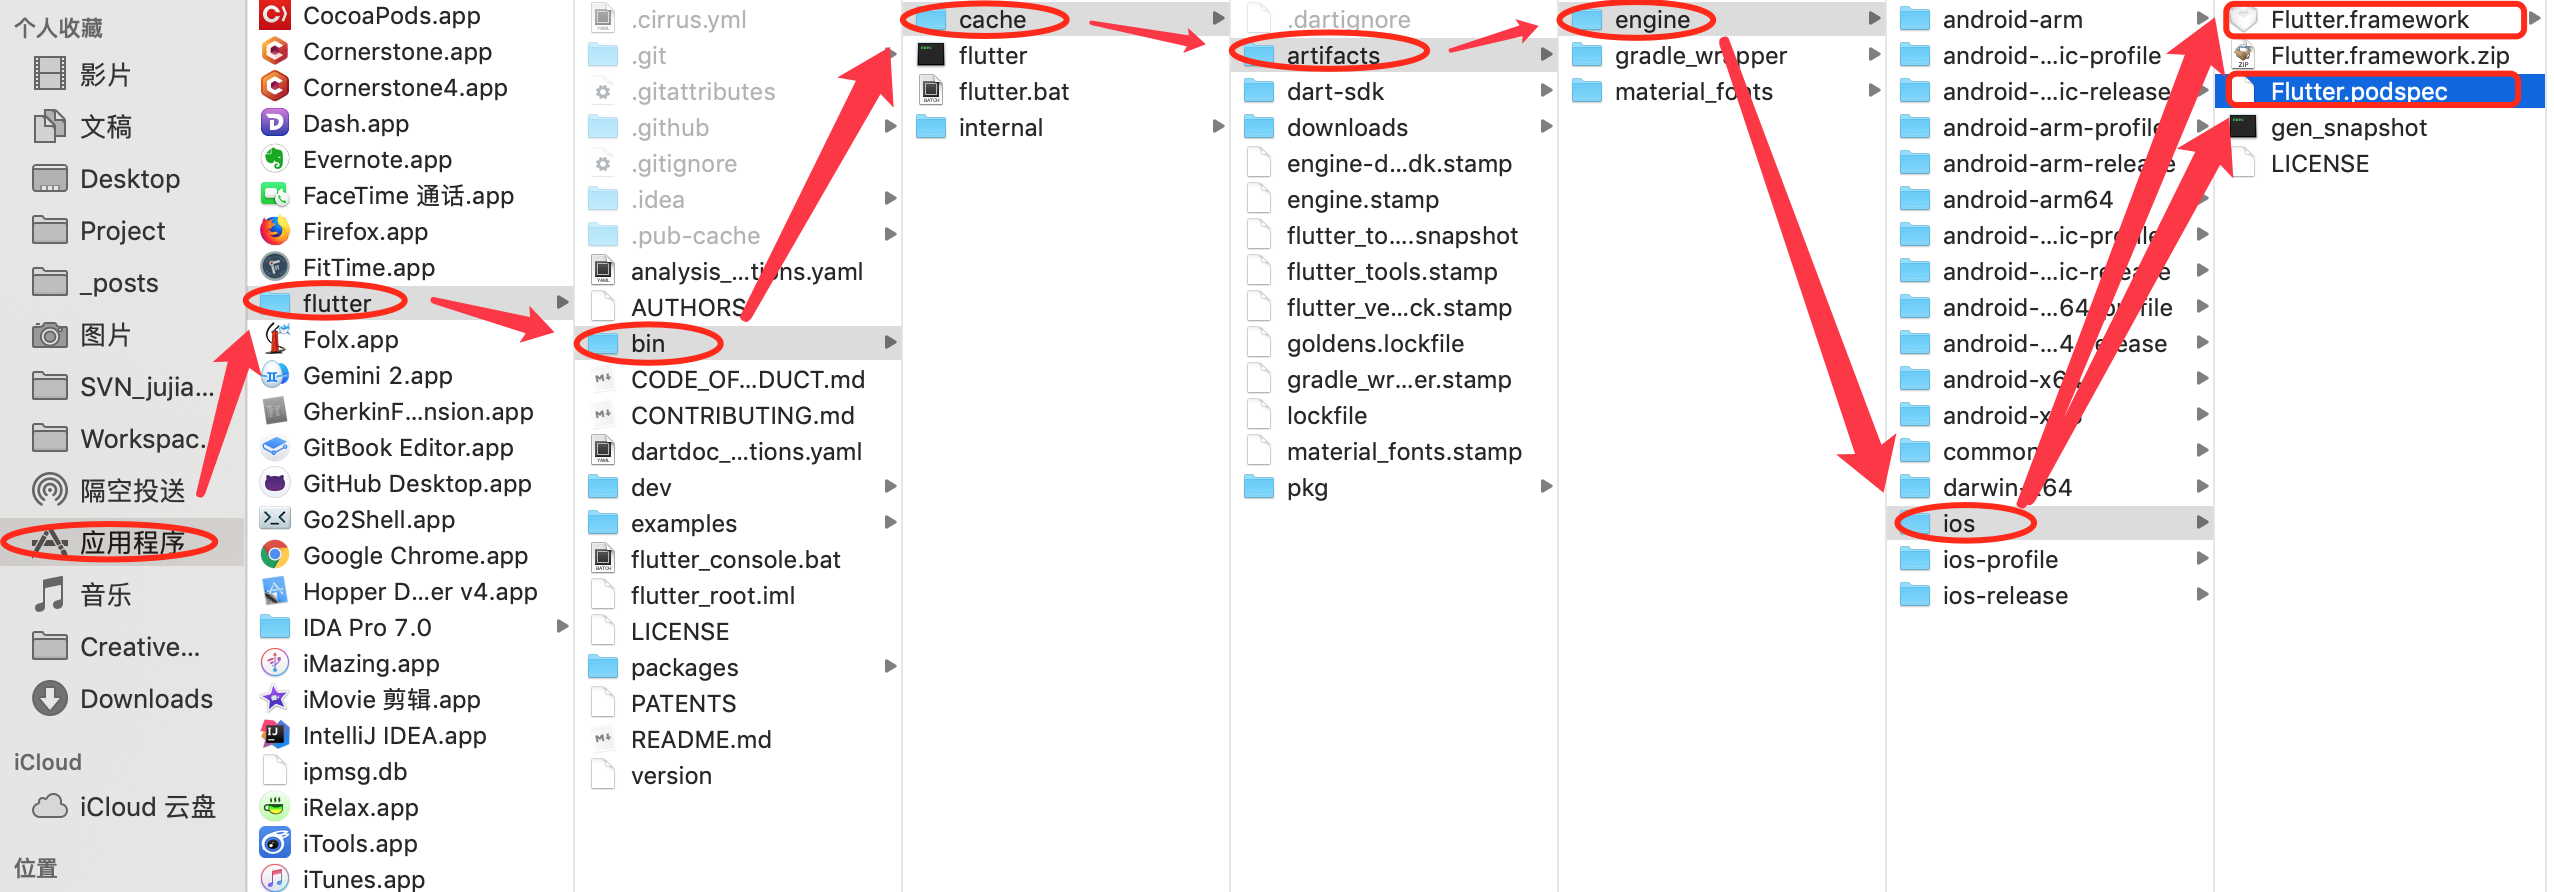Click the CocoaPods.app icon
Image resolution: width=2554 pixels, height=892 pixels.
coord(275,15)
